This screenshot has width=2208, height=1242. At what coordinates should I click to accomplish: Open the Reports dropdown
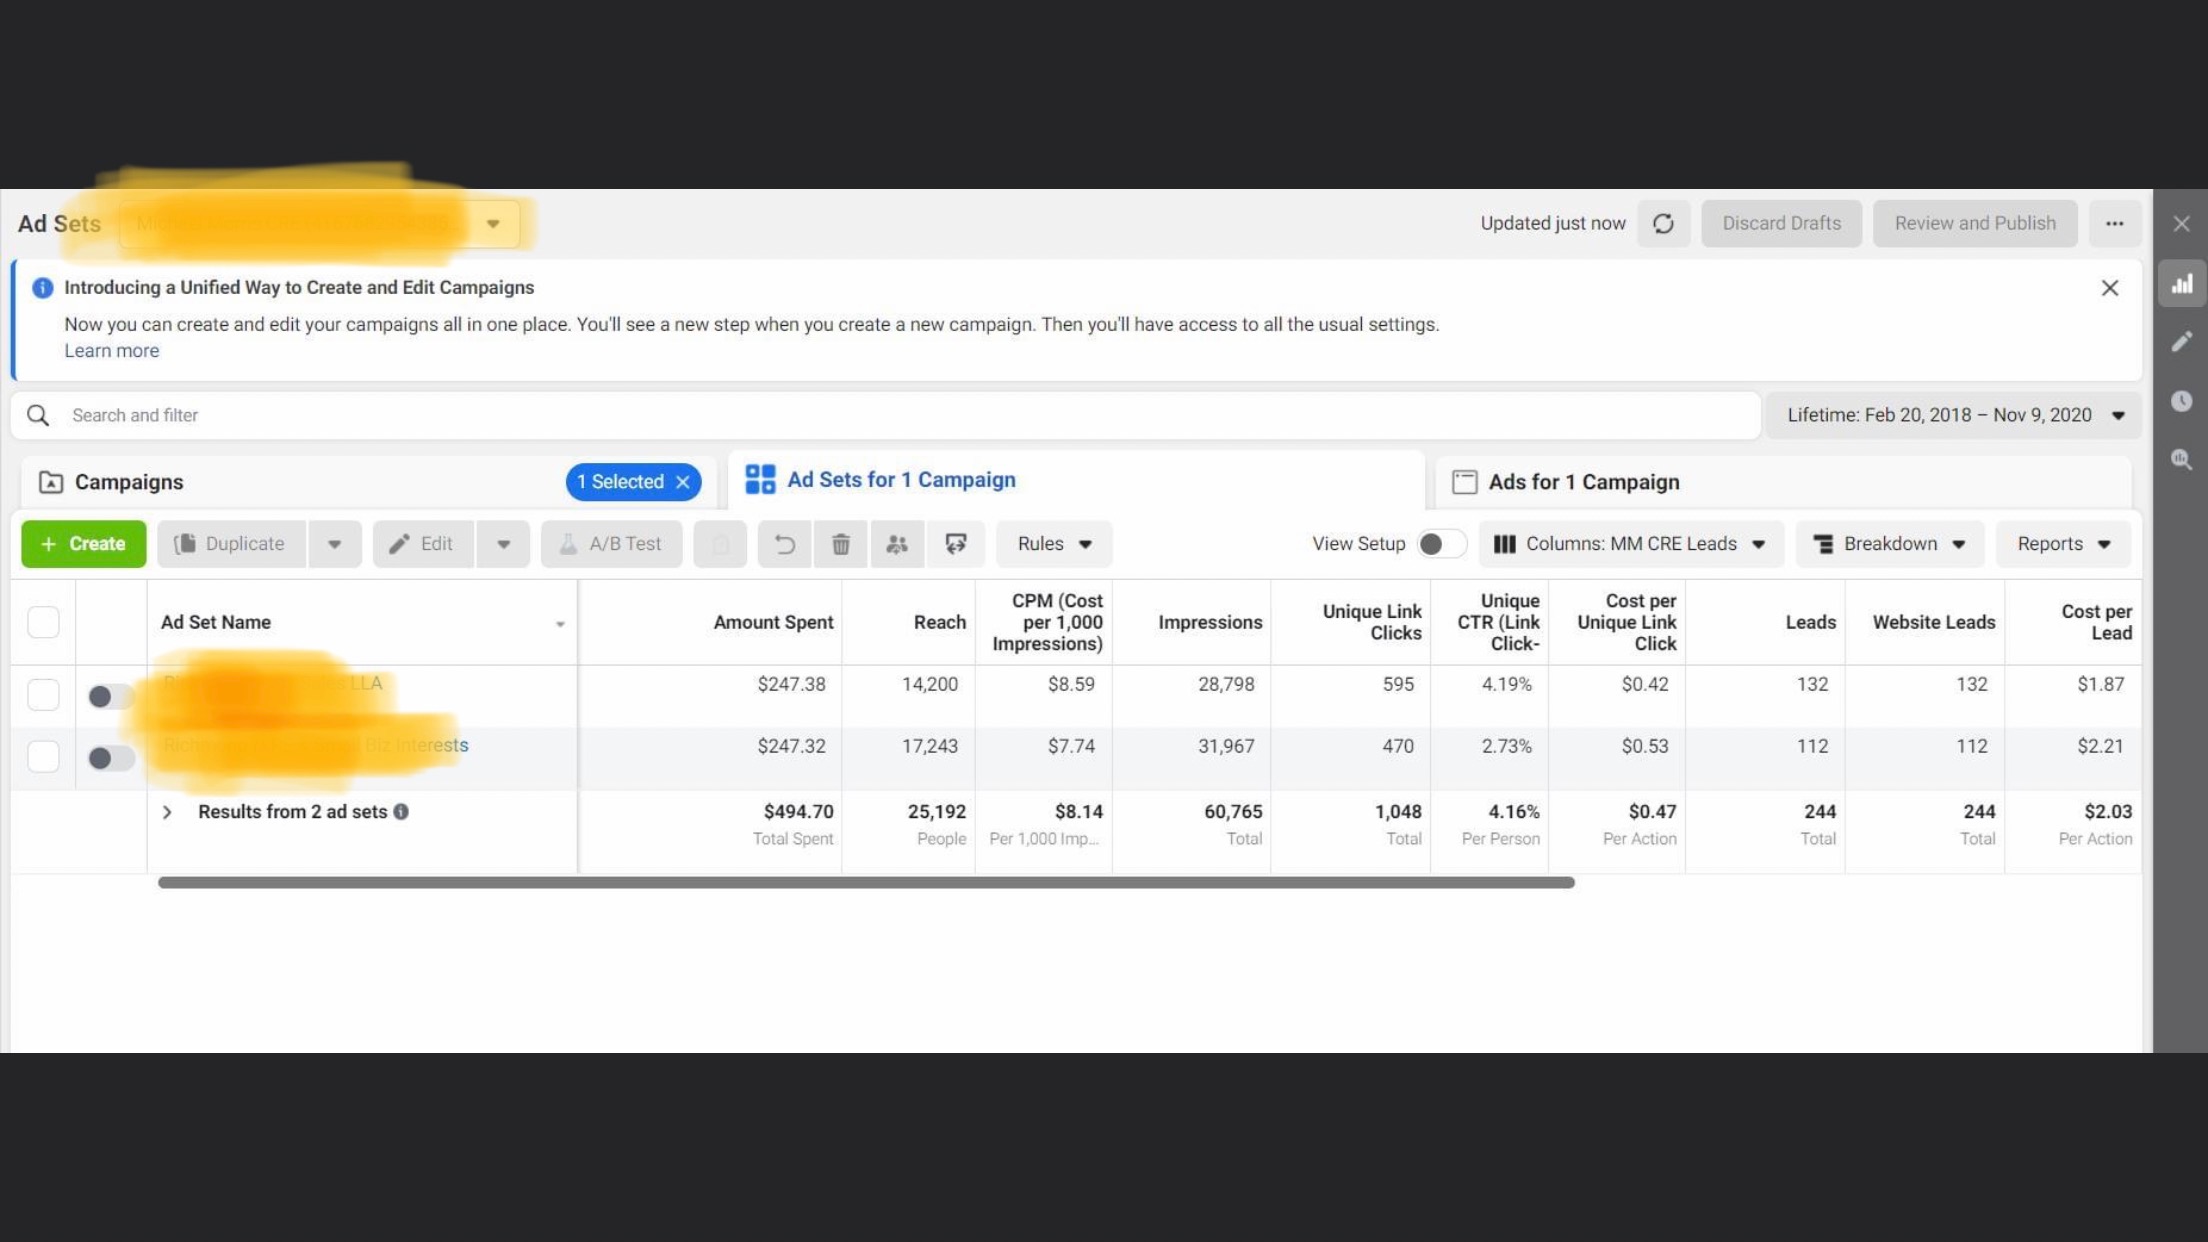2063,544
